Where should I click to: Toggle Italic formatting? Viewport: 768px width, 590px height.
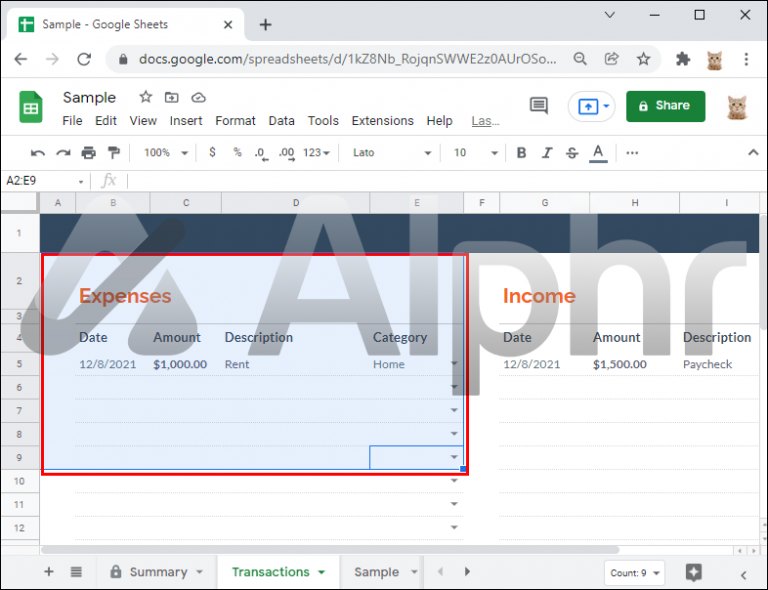547,153
